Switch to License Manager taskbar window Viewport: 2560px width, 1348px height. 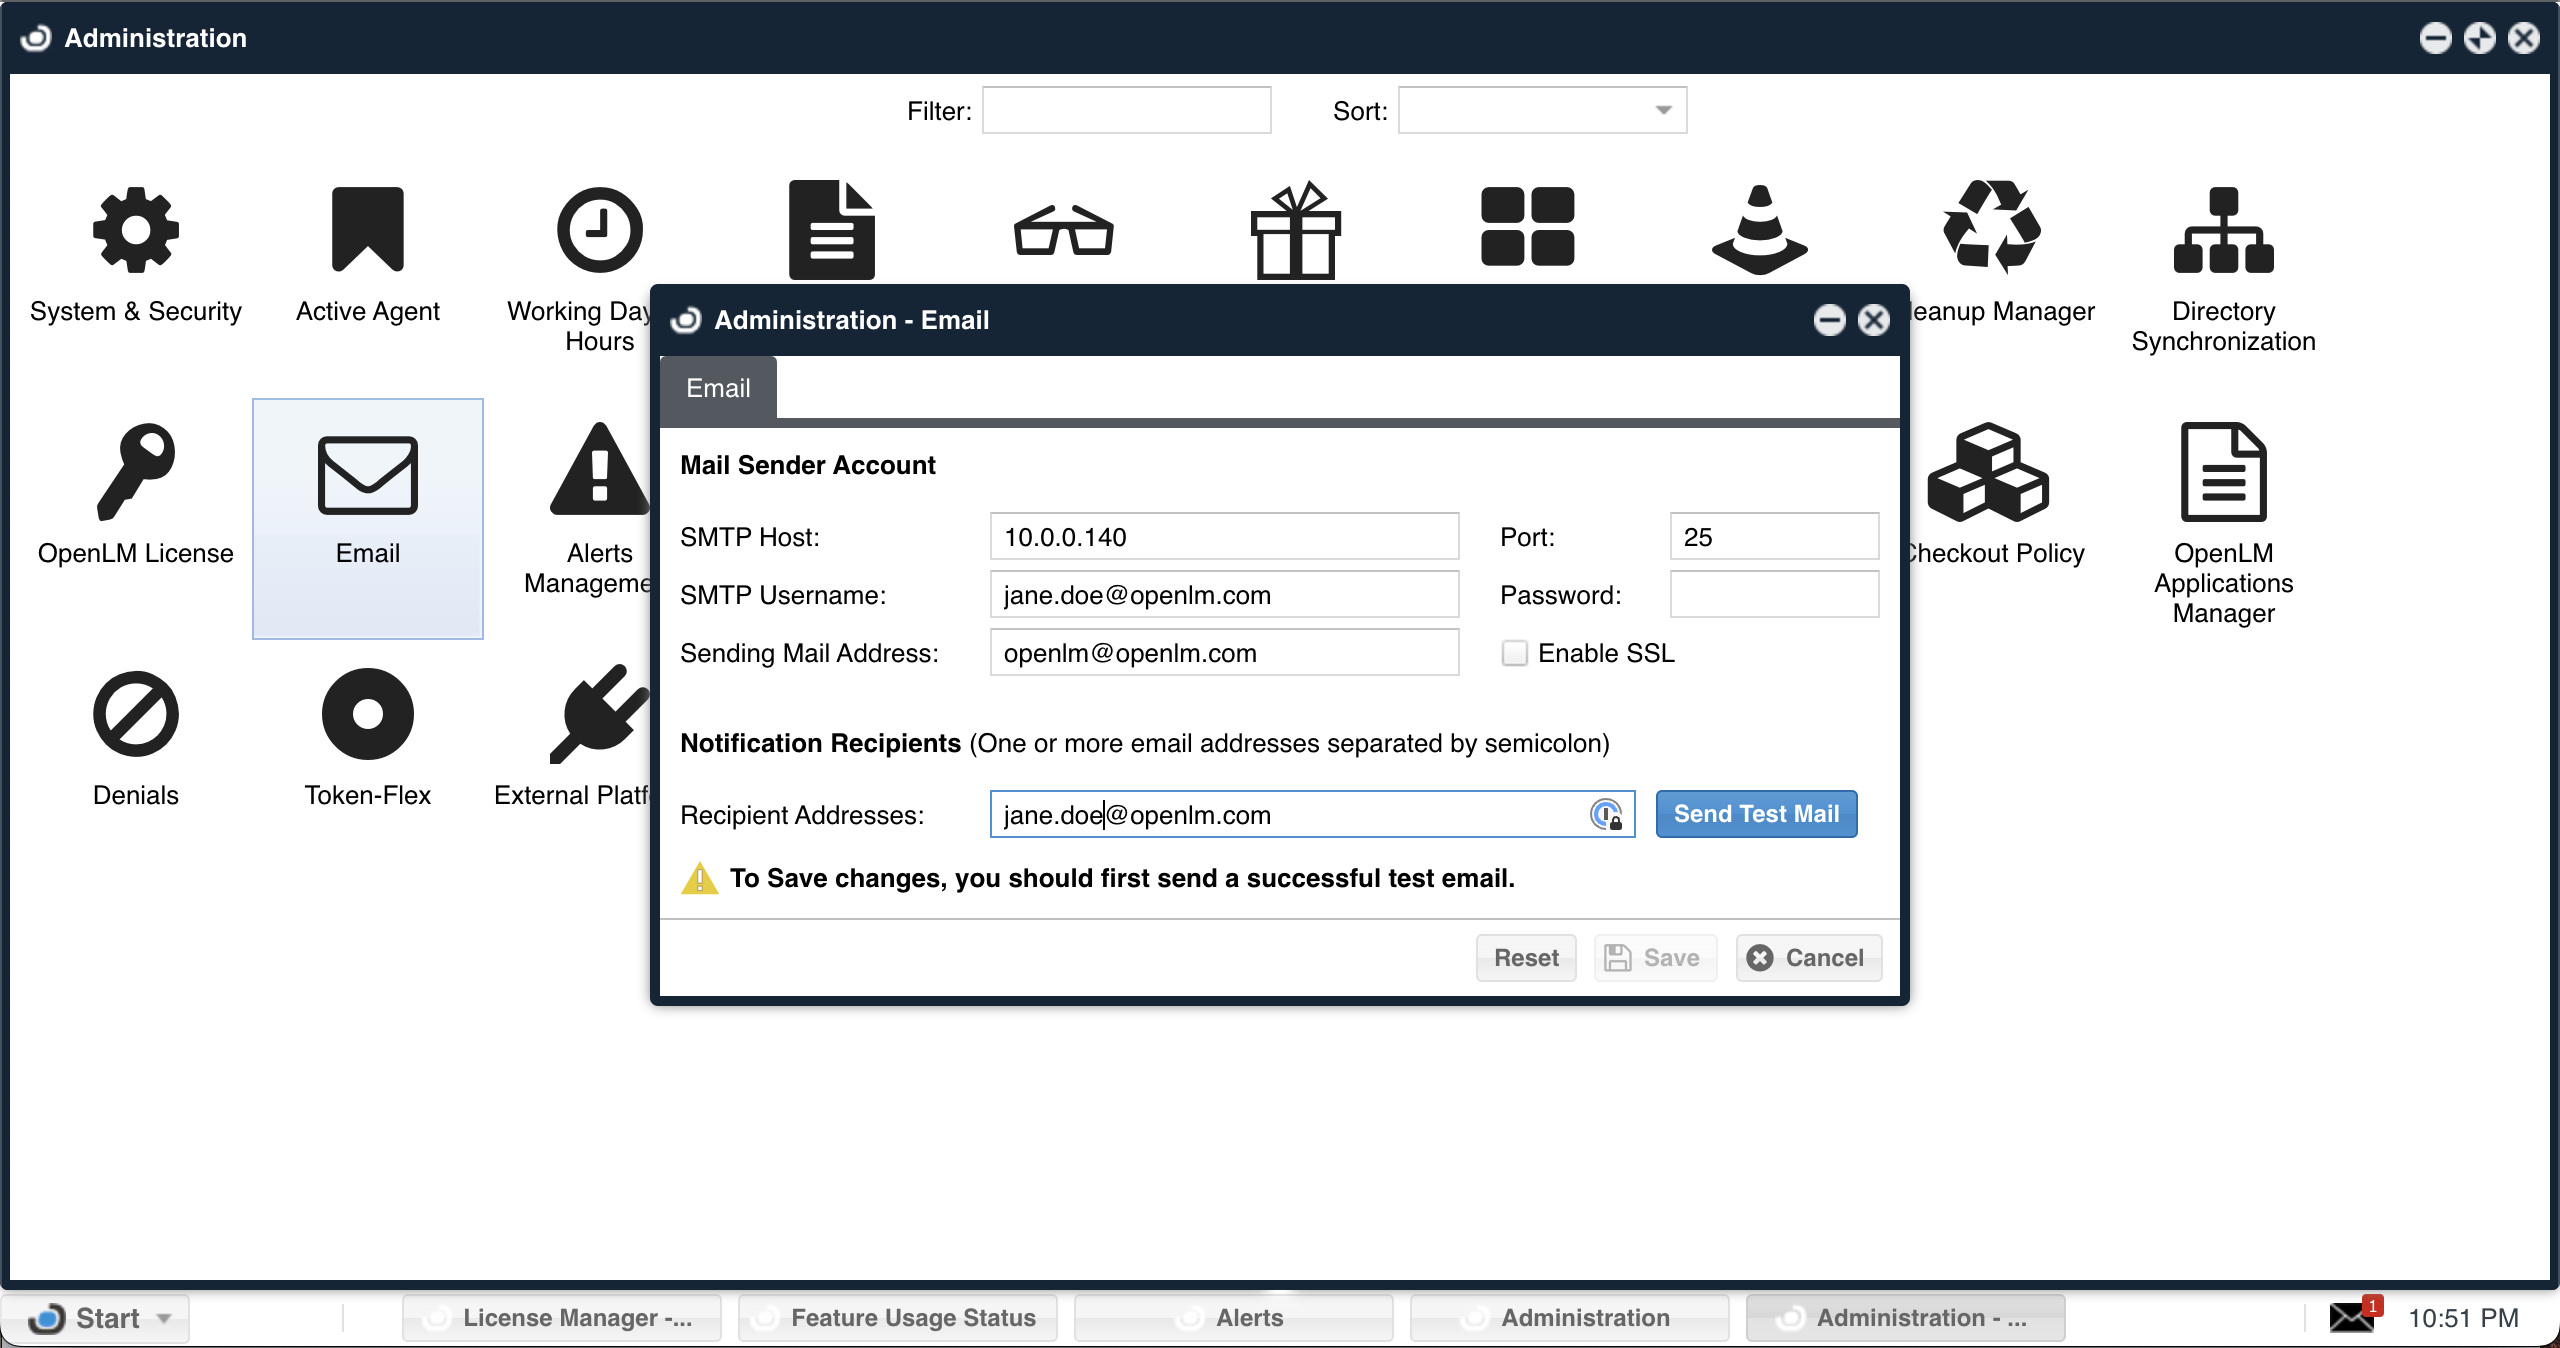tap(562, 1318)
